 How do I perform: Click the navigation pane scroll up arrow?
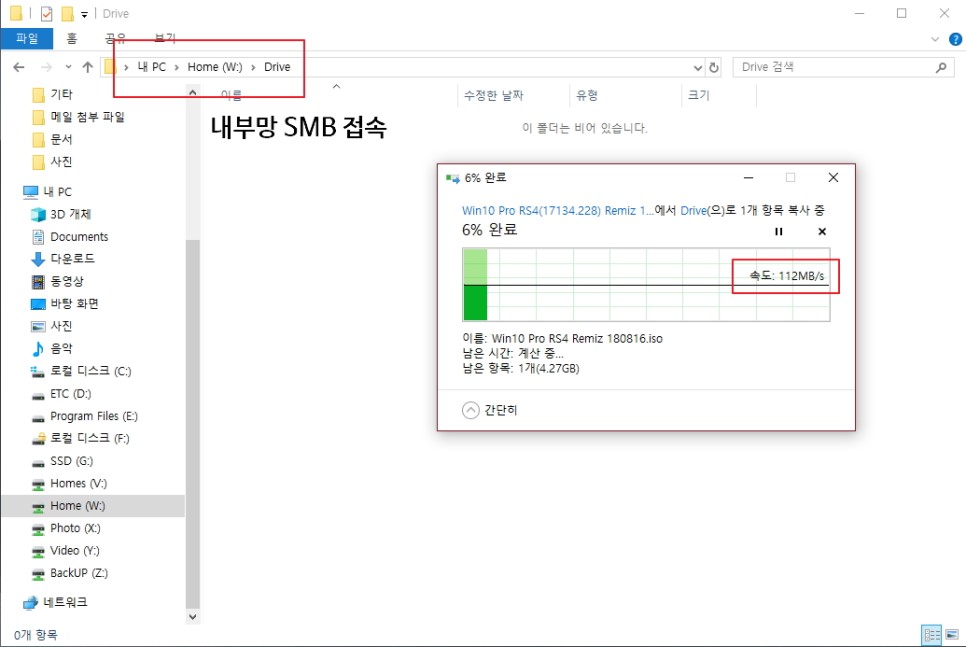(x=193, y=92)
